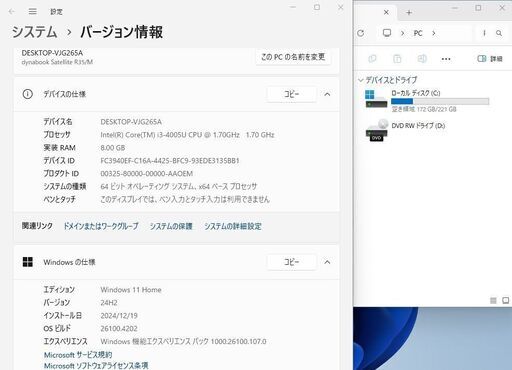Image resolution: width=512 pixels, height=370 pixels.
Task: Close the current File Explorer tab
Action: point(386,12)
